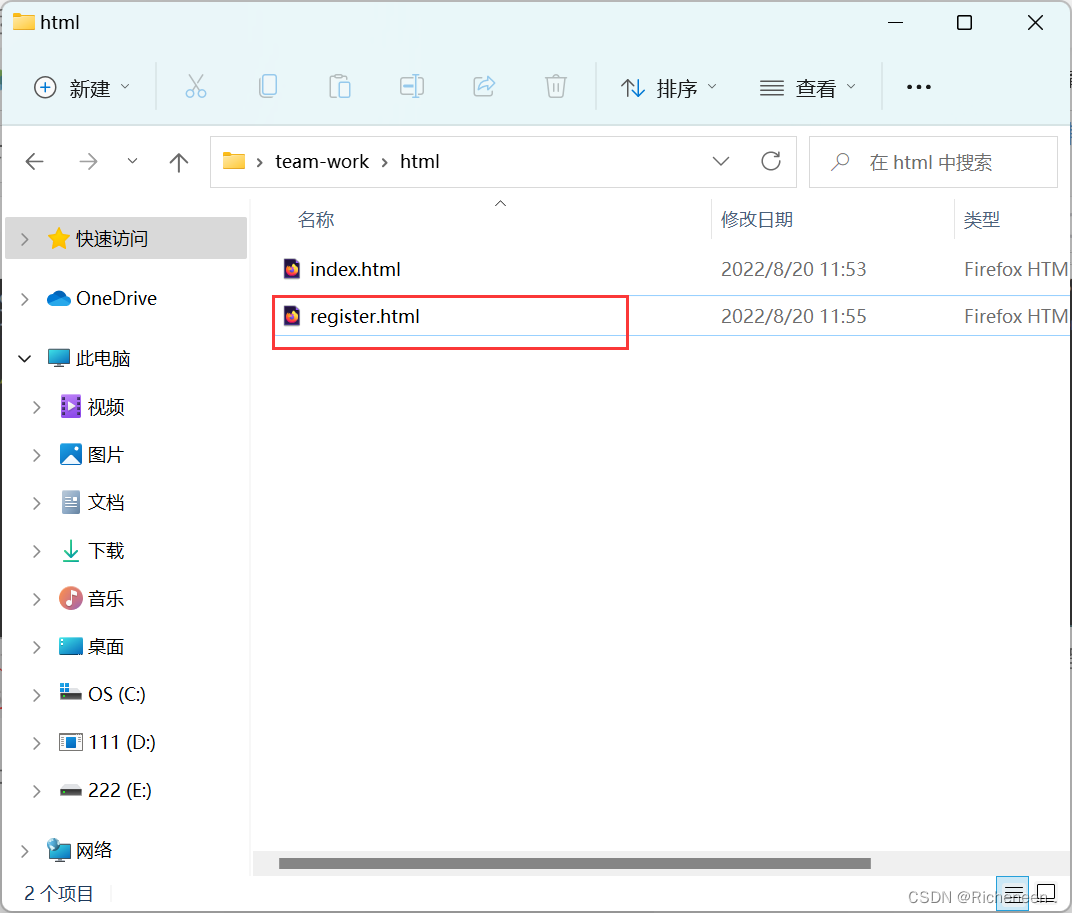Collapse 此电脑 tree node
The width and height of the screenshot is (1072, 913).
pos(25,358)
